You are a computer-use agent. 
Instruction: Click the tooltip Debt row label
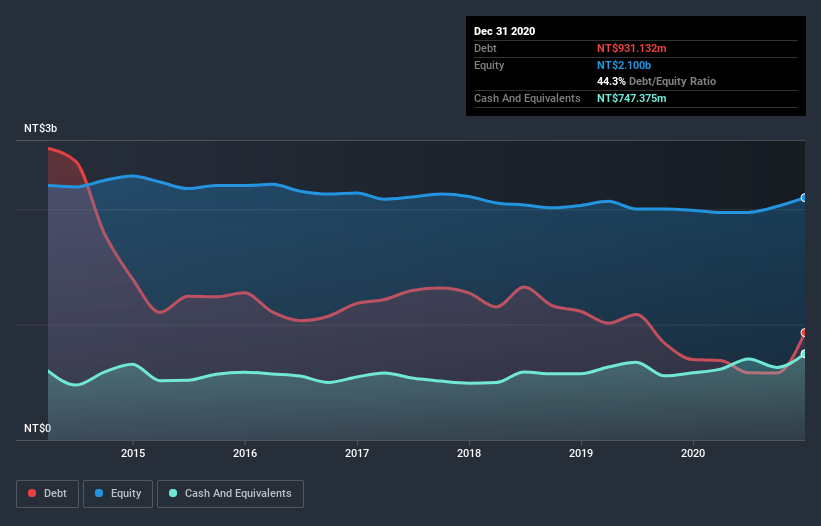click(x=485, y=48)
